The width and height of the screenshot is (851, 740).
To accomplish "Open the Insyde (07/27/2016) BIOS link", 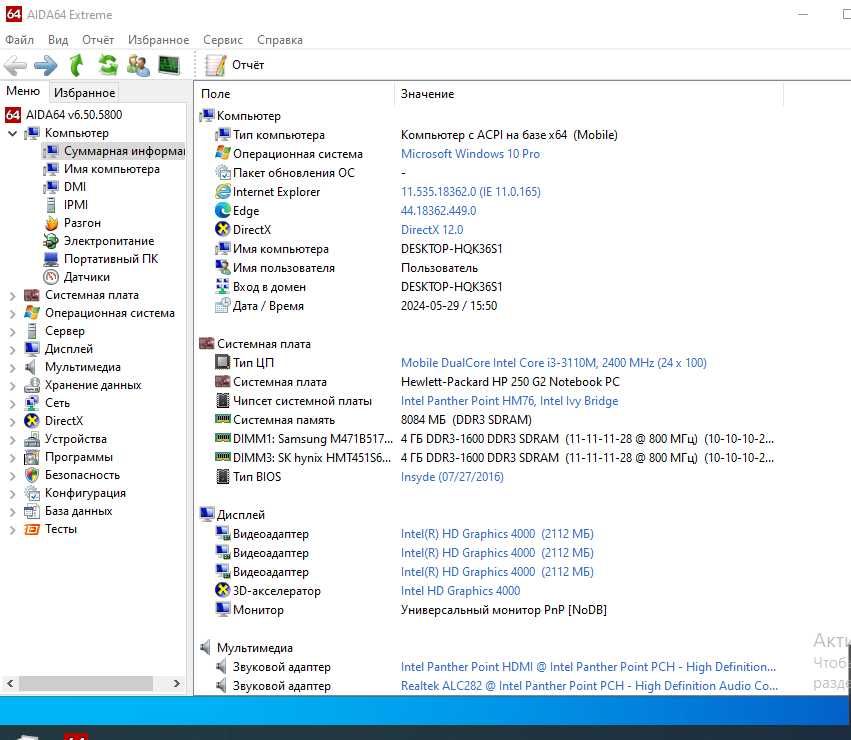I will pyautogui.click(x=452, y=477).
